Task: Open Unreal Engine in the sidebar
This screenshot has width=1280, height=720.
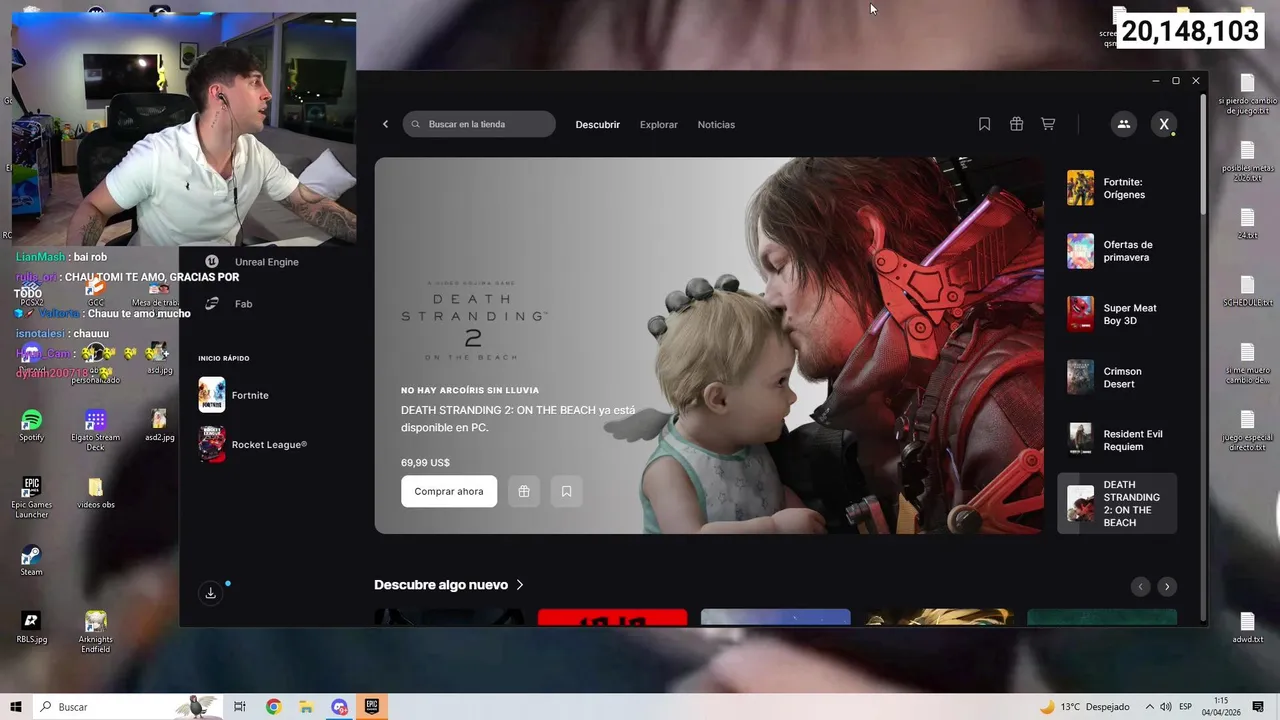Action: click(x=252, y=262)
